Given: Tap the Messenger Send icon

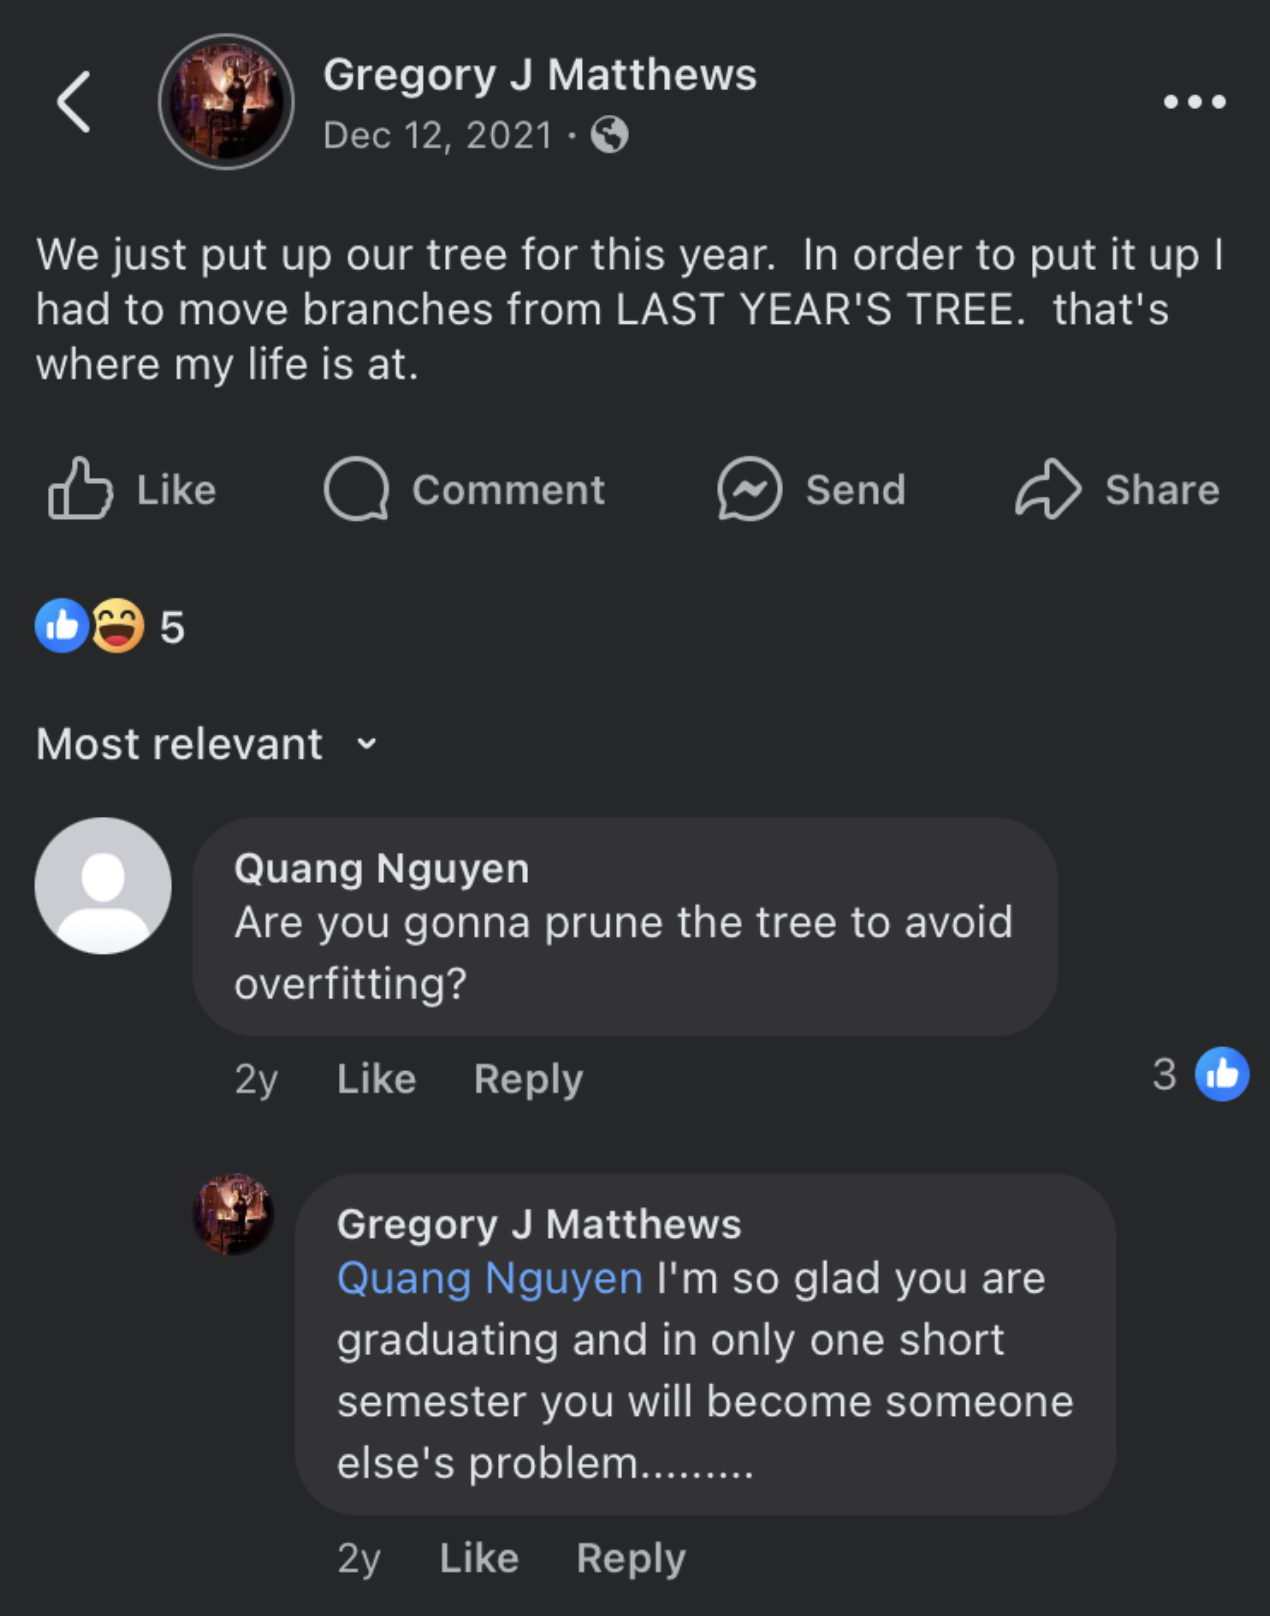Looking at the screenshot, I should 749,489.
